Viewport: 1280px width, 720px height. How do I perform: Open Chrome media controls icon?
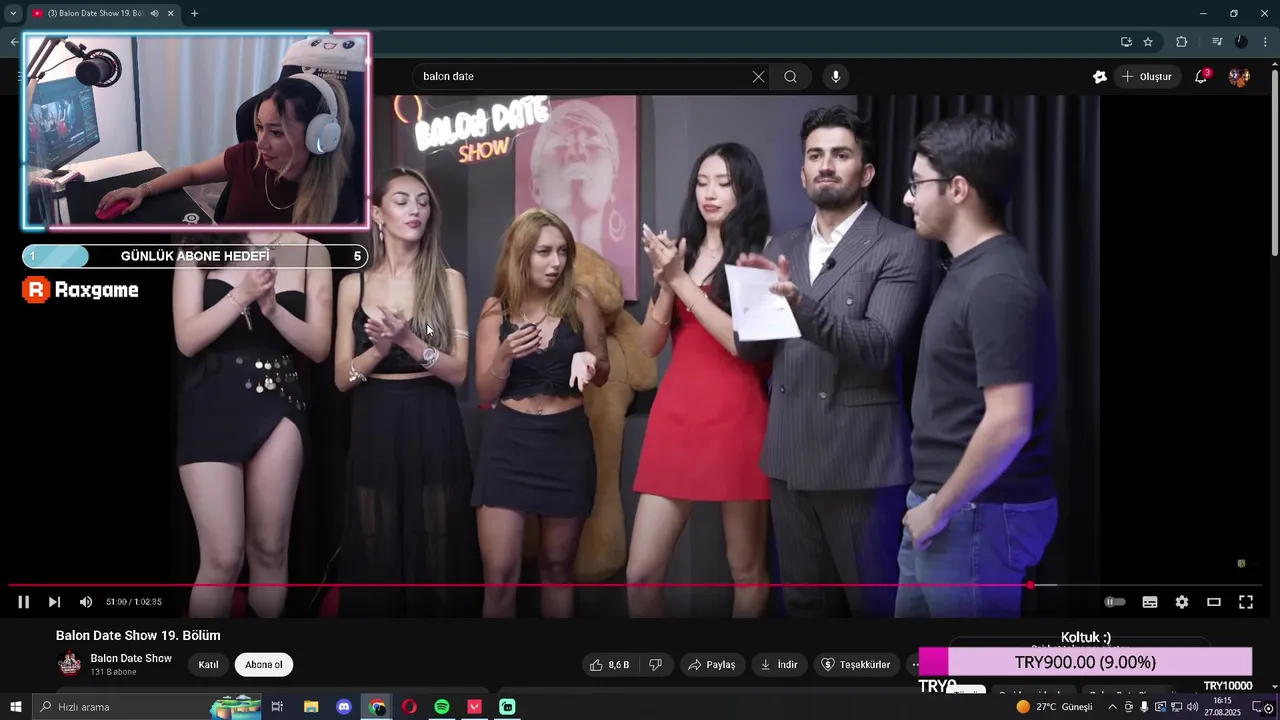(1217, 42)
